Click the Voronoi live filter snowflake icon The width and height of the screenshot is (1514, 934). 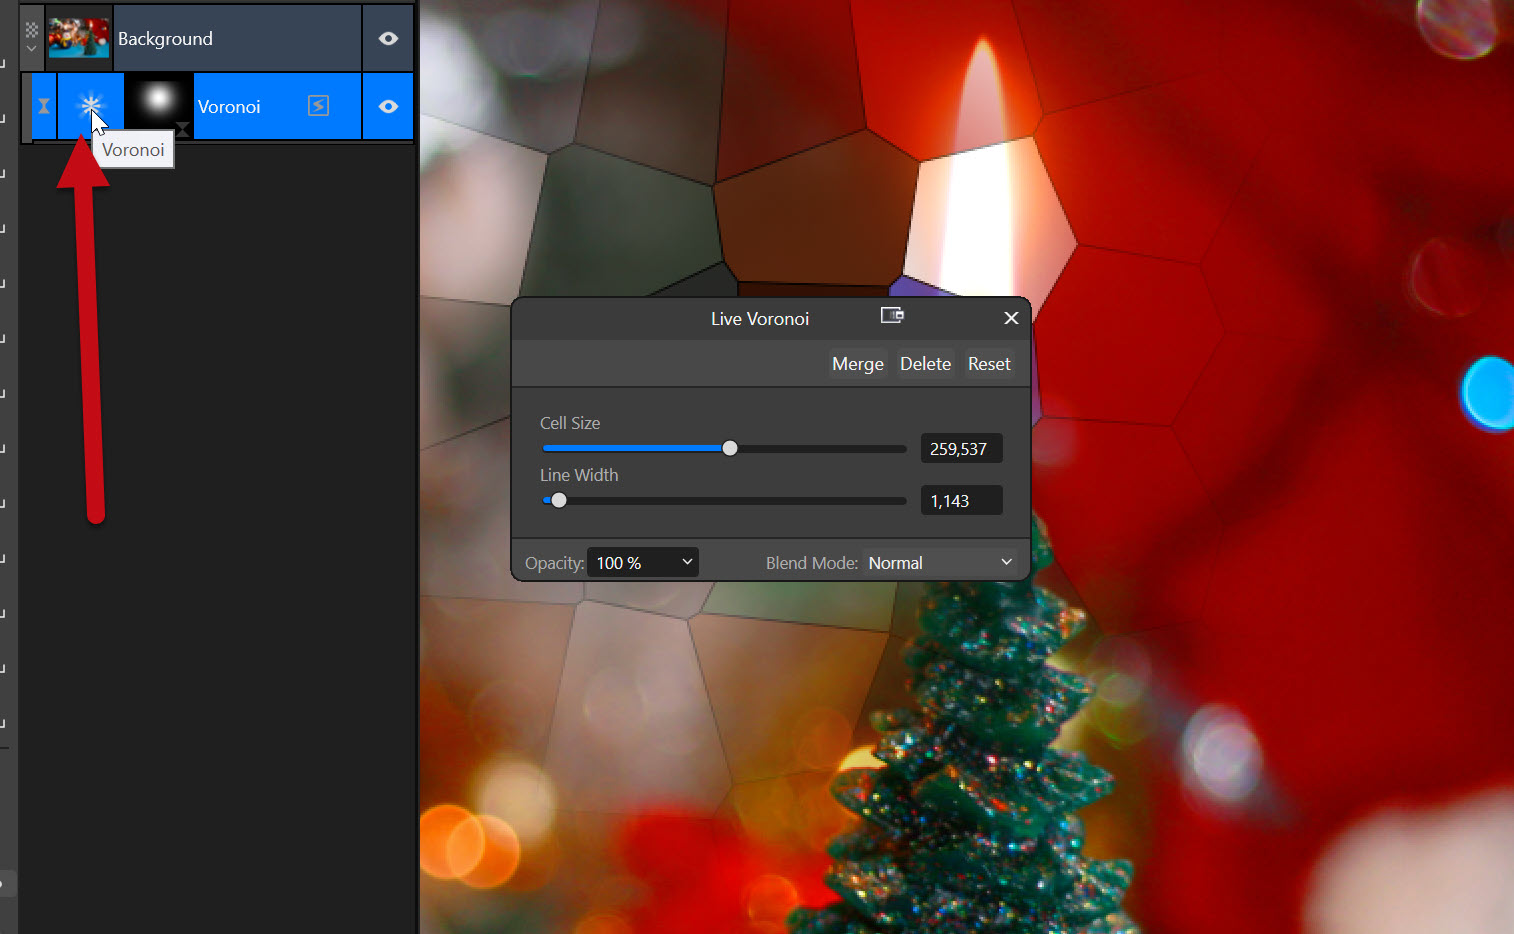coord(90,105)
